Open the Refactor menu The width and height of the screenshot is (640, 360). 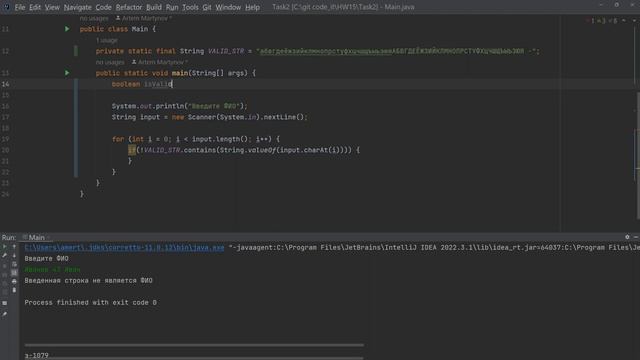point(129,7)
